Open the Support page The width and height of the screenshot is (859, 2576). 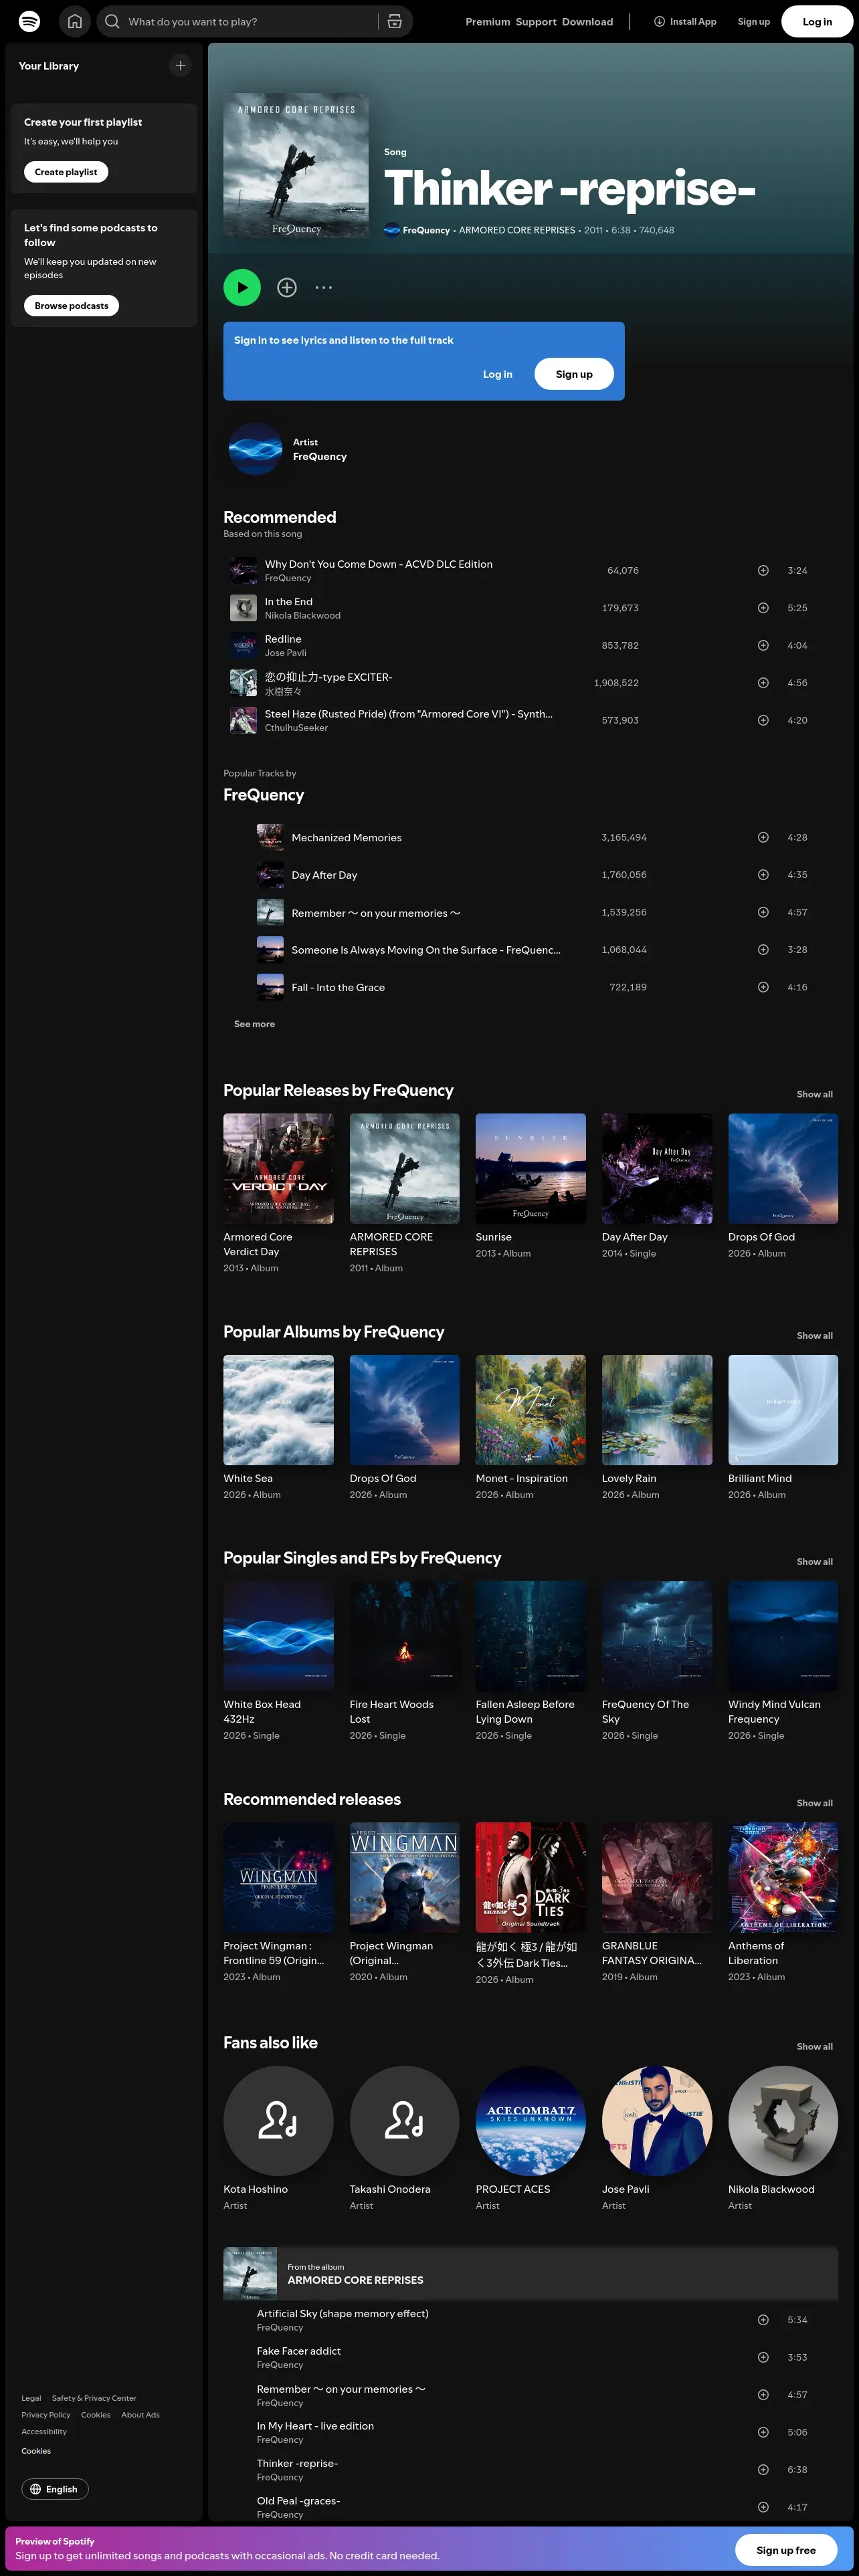536,21
